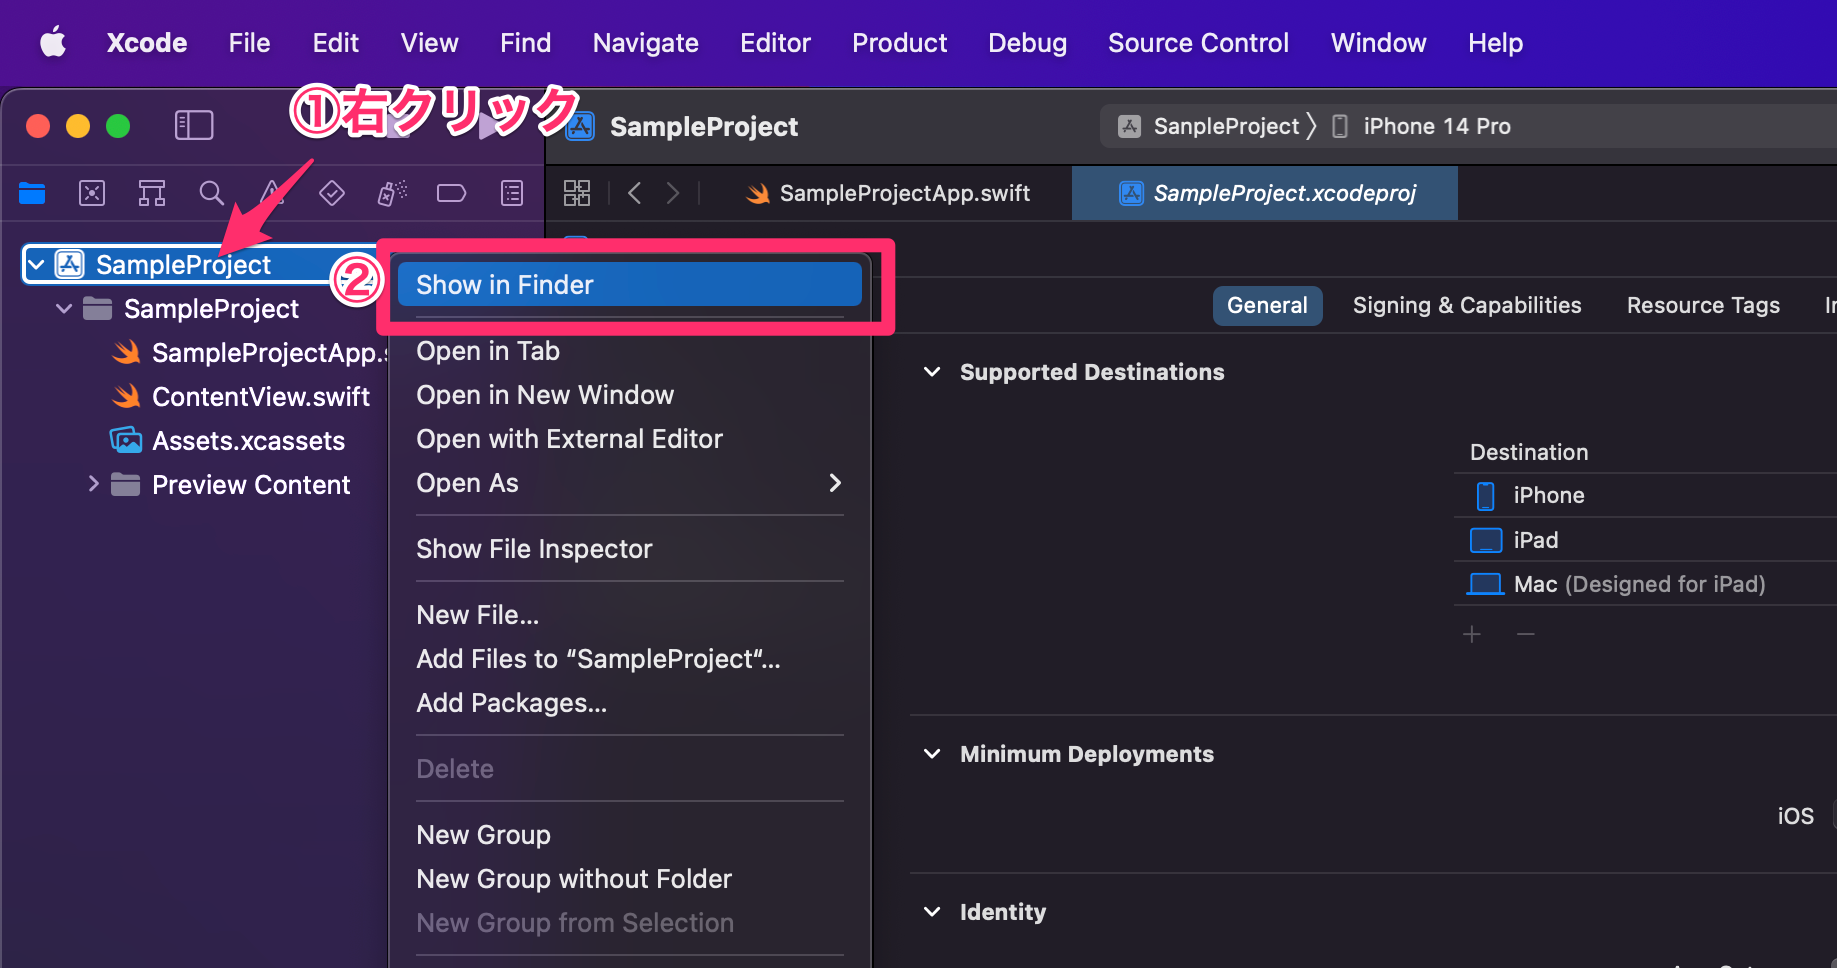Screen dimensions: 1837x968
Task: Click the Assets.xcassets item icon
Action: (x=124, y=440)
